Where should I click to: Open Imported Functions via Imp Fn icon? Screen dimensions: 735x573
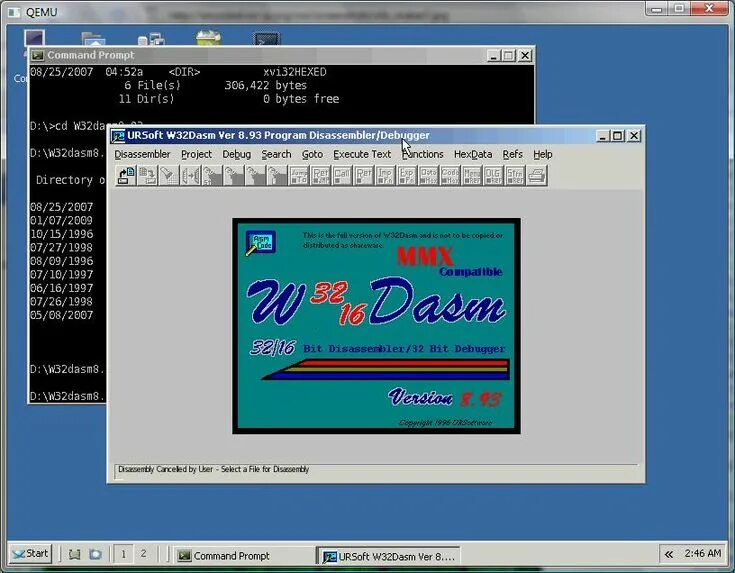click(385, 176)
